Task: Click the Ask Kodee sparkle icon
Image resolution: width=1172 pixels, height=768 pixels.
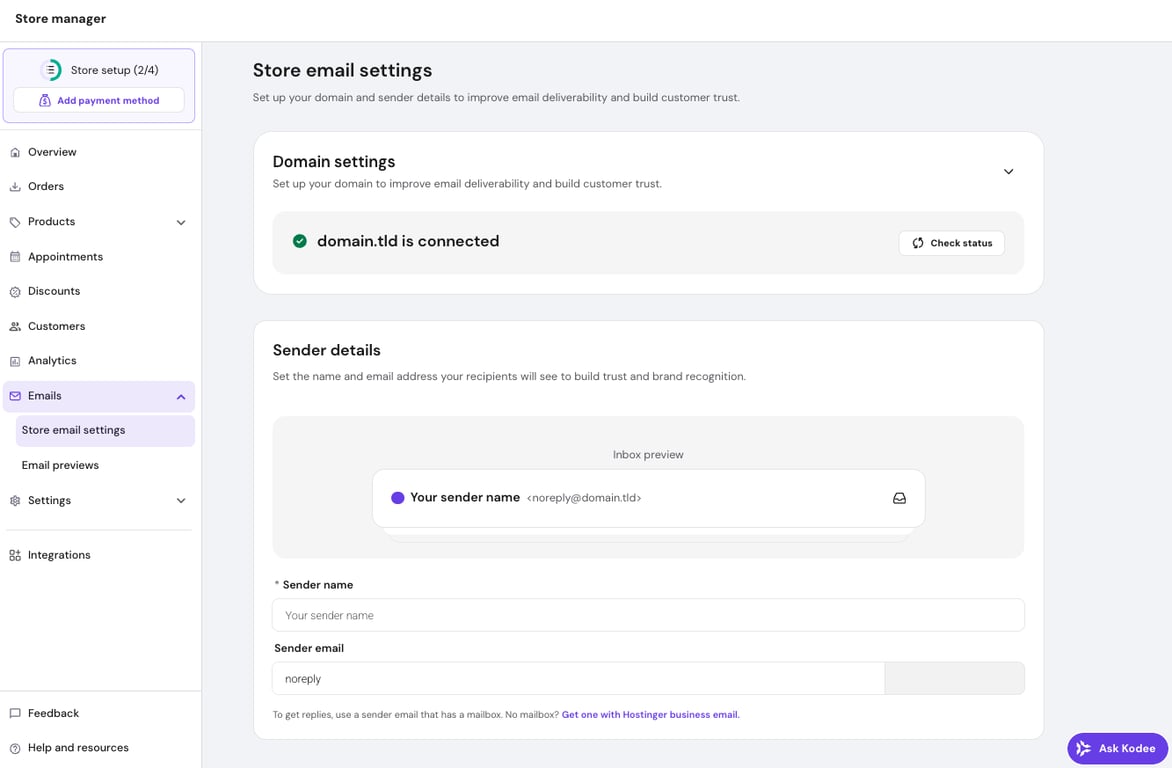Action: tap(1083, 749)
